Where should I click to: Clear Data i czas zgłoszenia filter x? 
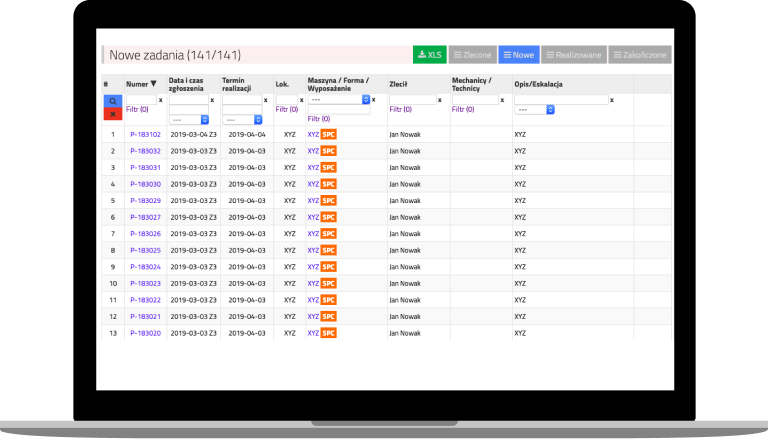pos(212,100)
